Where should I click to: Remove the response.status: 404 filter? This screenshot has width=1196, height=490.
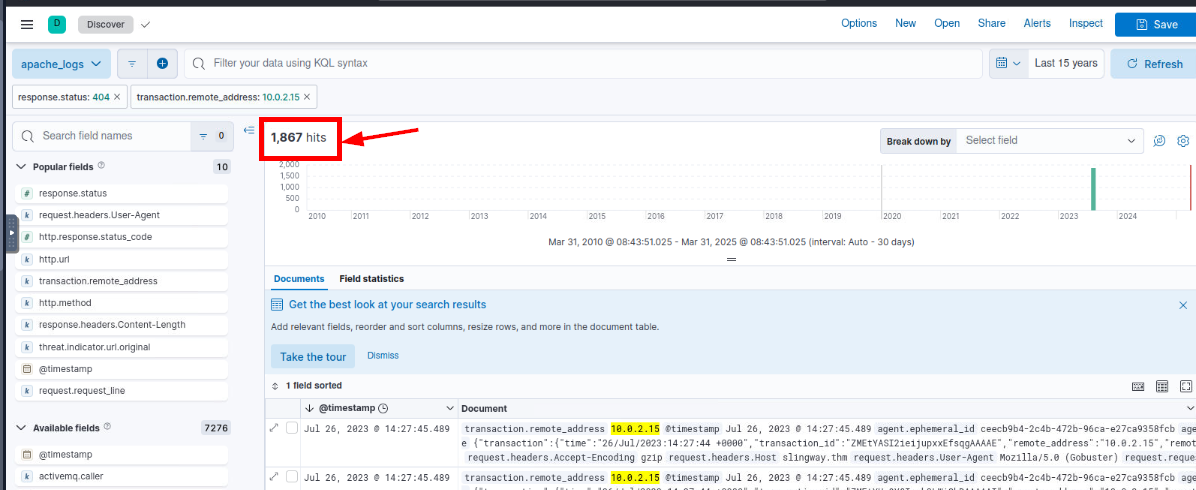pos(117,97)
